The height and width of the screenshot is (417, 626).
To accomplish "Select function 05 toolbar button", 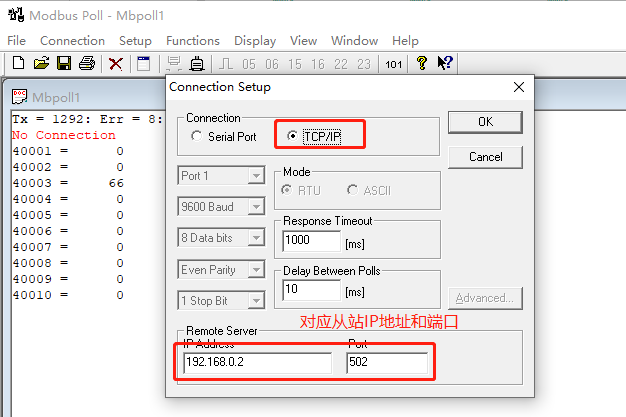I will click(249, 64).
